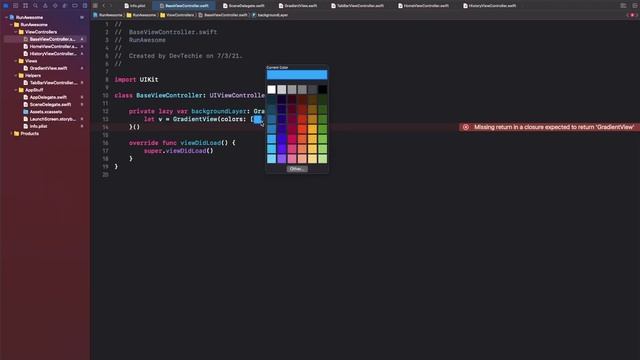Switch to the HistoryViewController.swift tab
The width and height of the screenshot is (640, 360).
490,6
